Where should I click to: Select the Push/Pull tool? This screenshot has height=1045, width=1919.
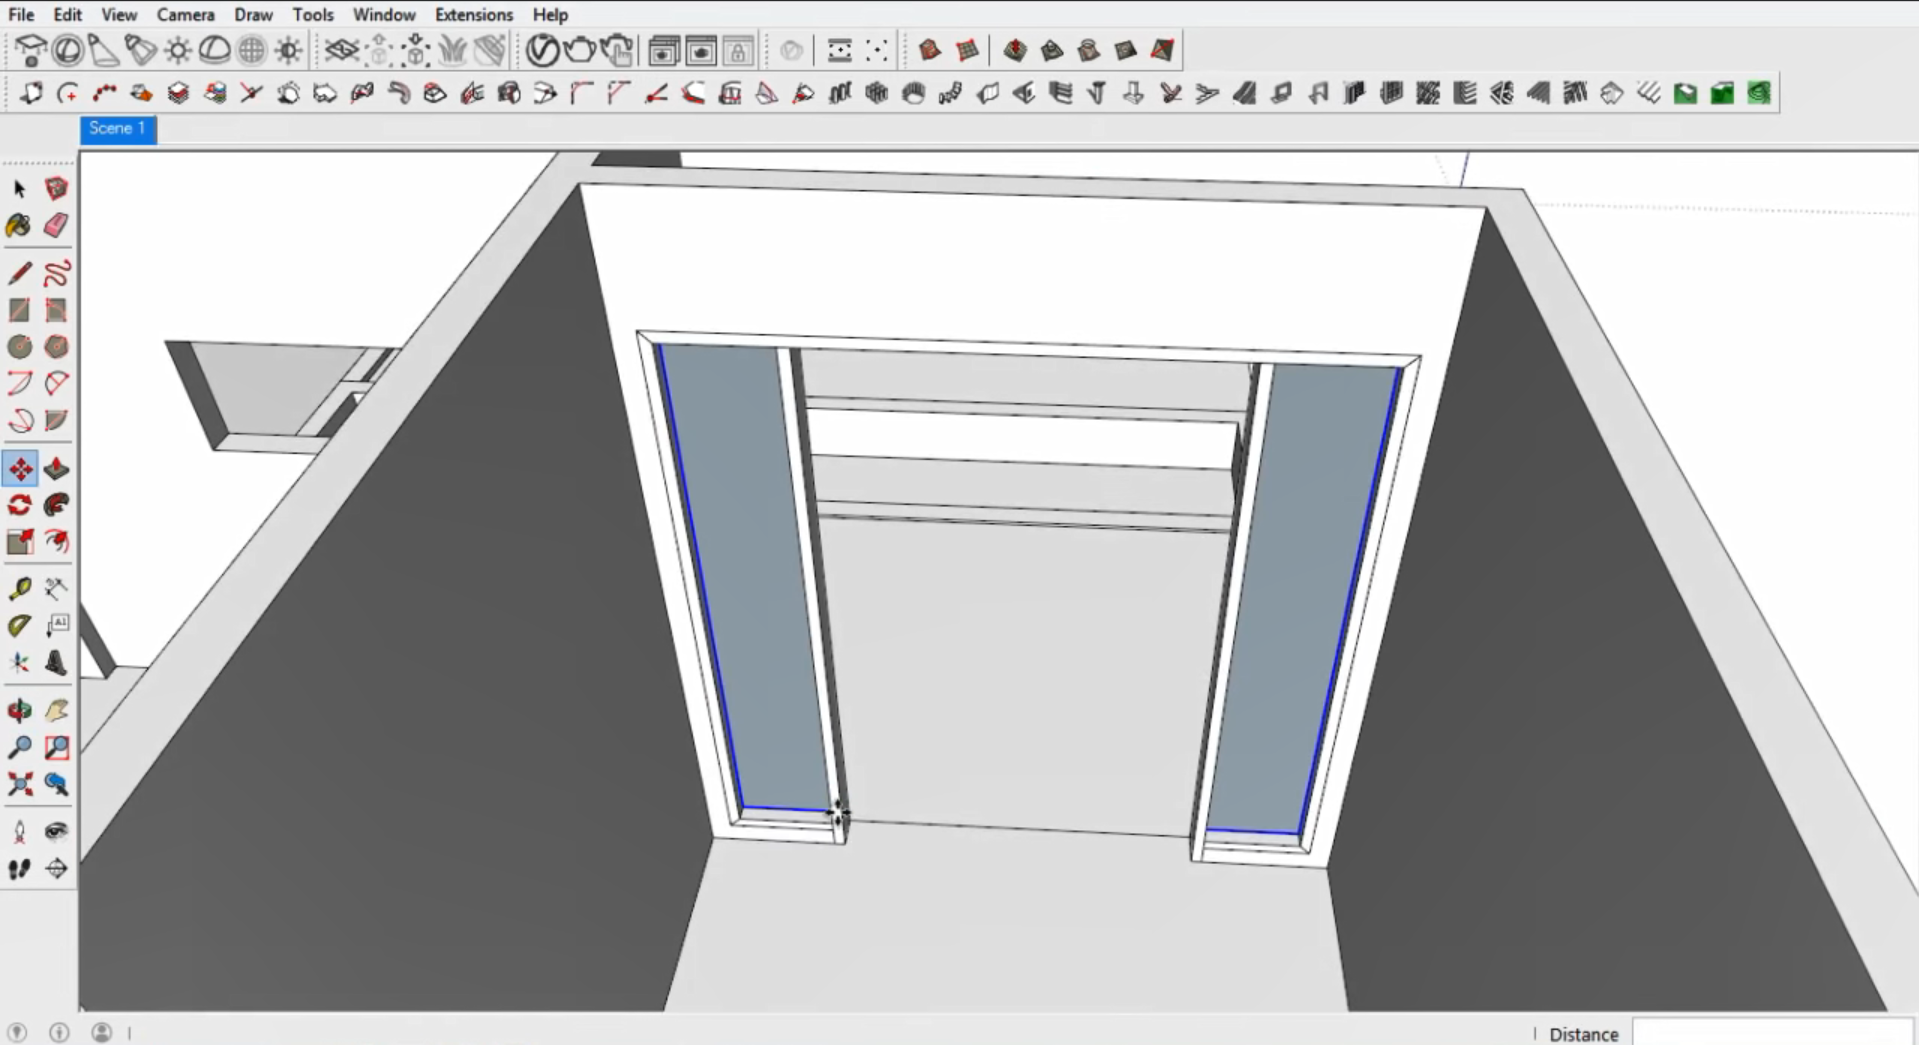click(x=56, y=468)
